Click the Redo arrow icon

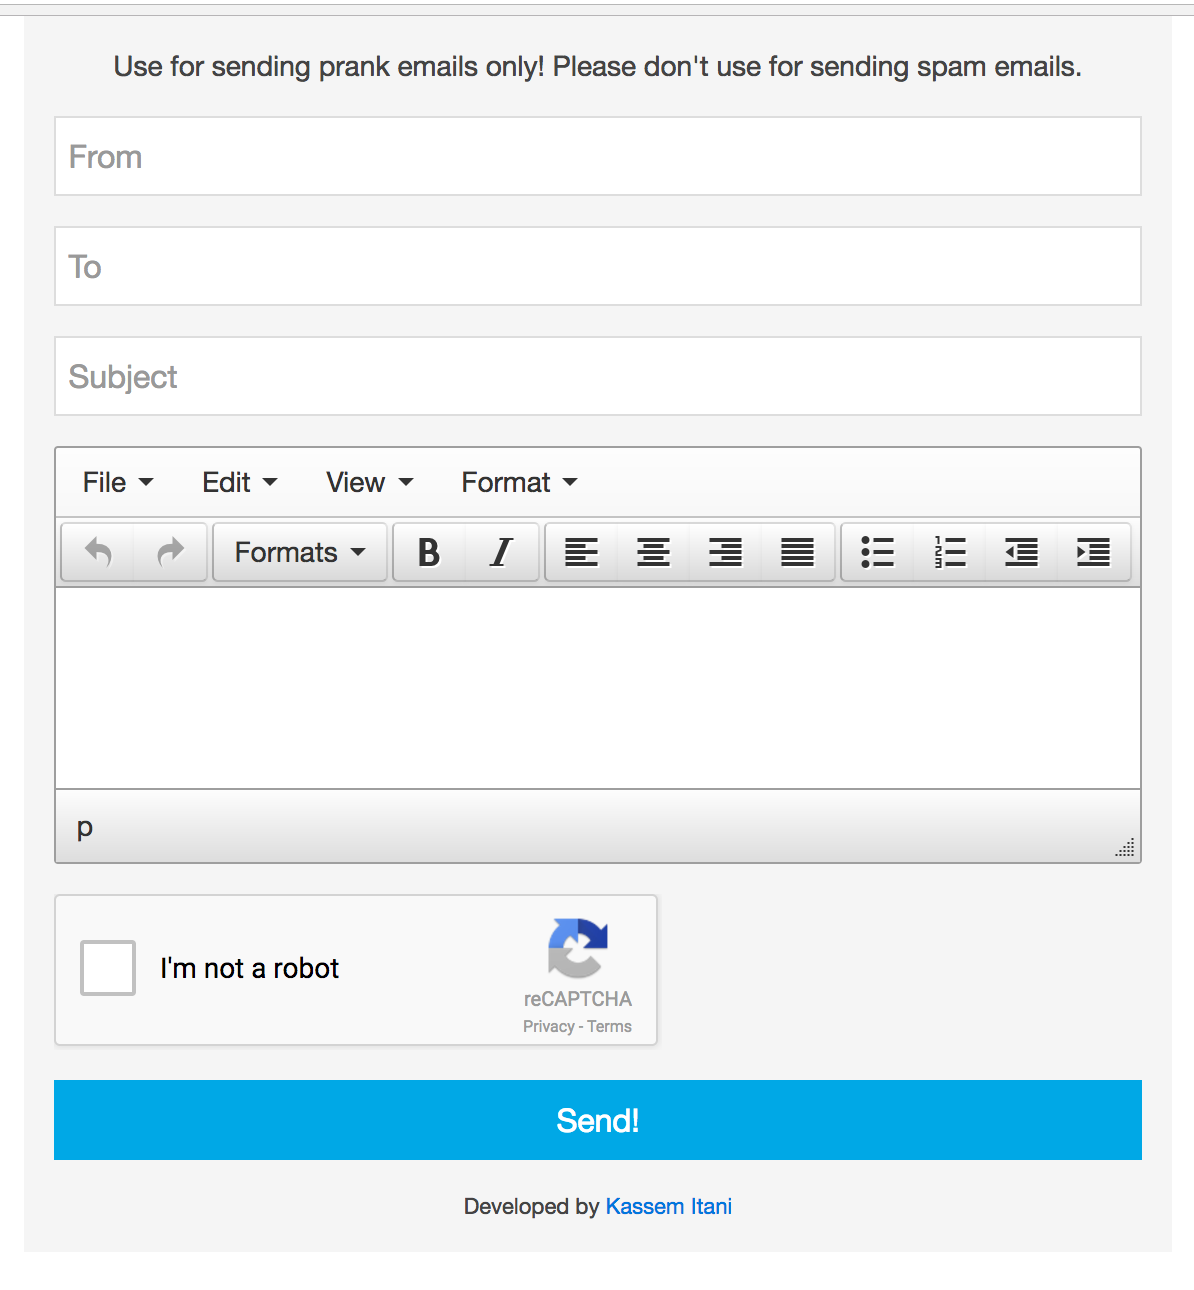tap(171, 552)
